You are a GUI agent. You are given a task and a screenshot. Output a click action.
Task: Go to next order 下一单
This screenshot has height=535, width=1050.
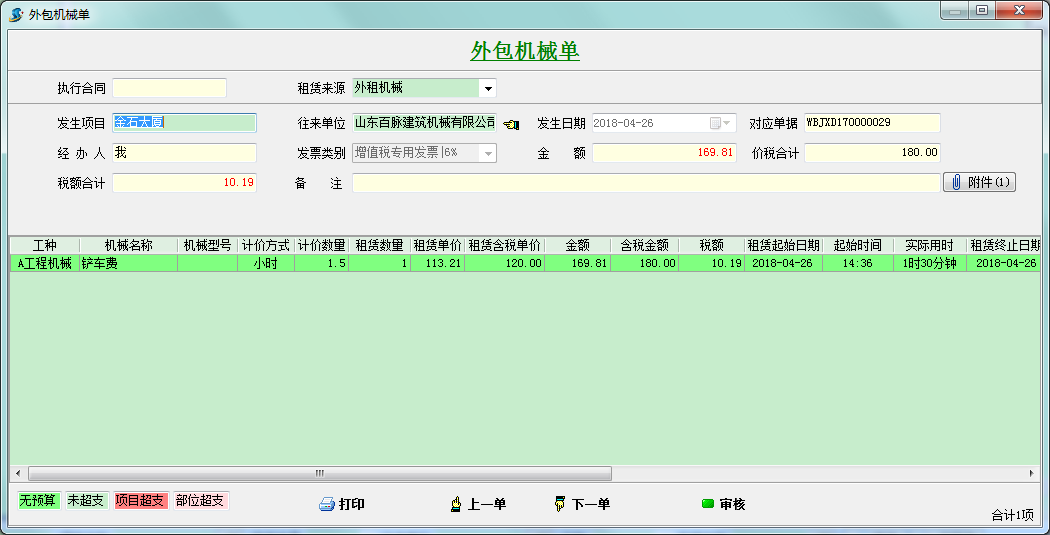583,504
